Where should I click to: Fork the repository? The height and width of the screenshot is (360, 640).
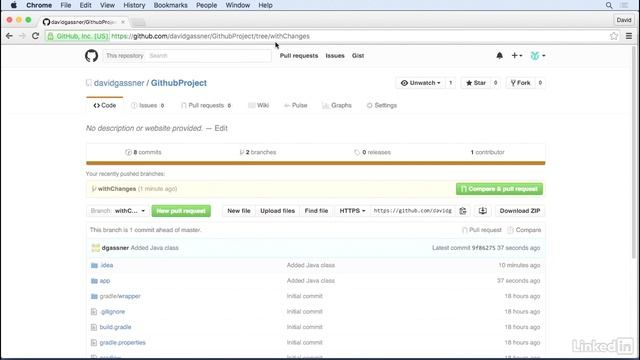(520, 83)
